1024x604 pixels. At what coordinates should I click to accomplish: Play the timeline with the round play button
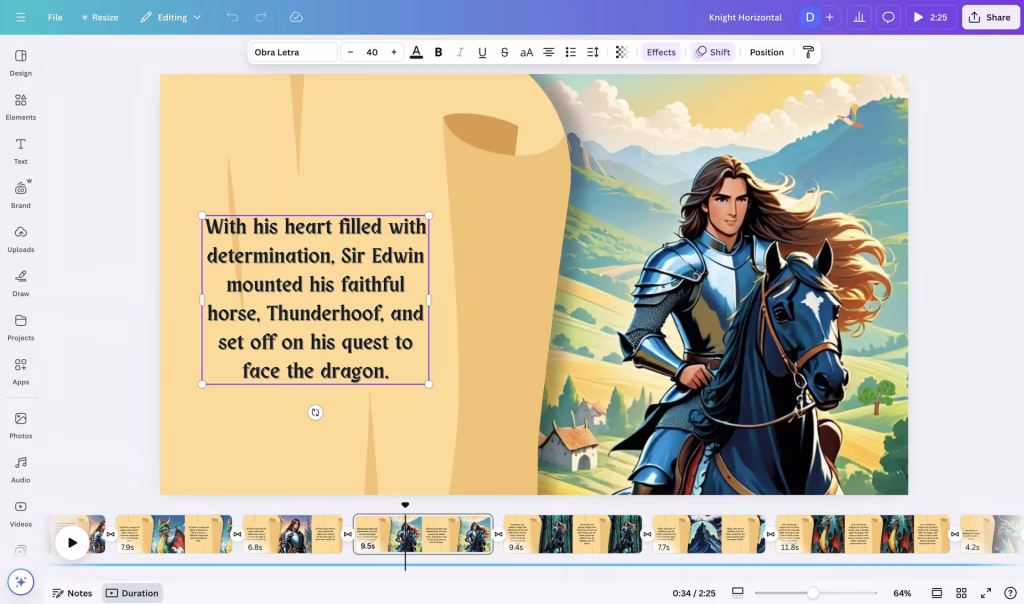pyautogui.click(x=72, y=542)
